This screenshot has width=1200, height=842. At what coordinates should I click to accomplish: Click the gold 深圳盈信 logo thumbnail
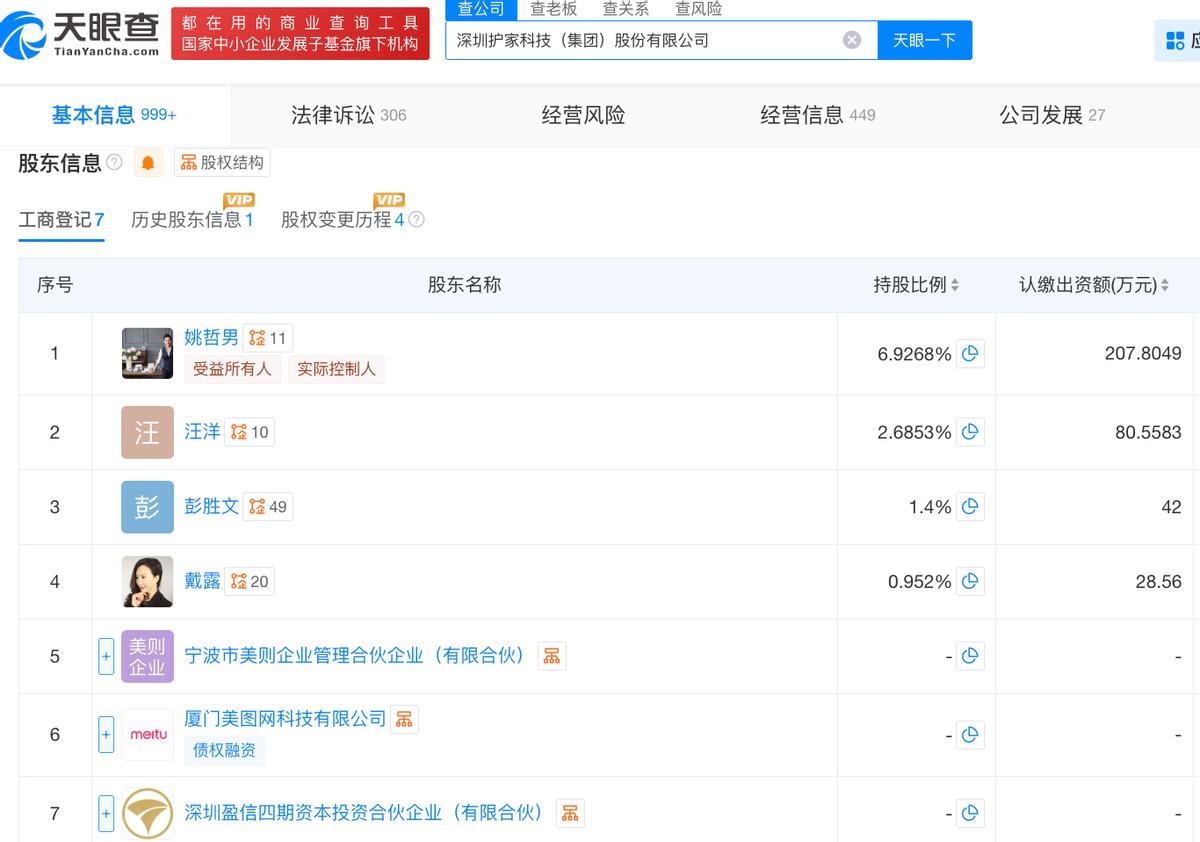(147, 813)
